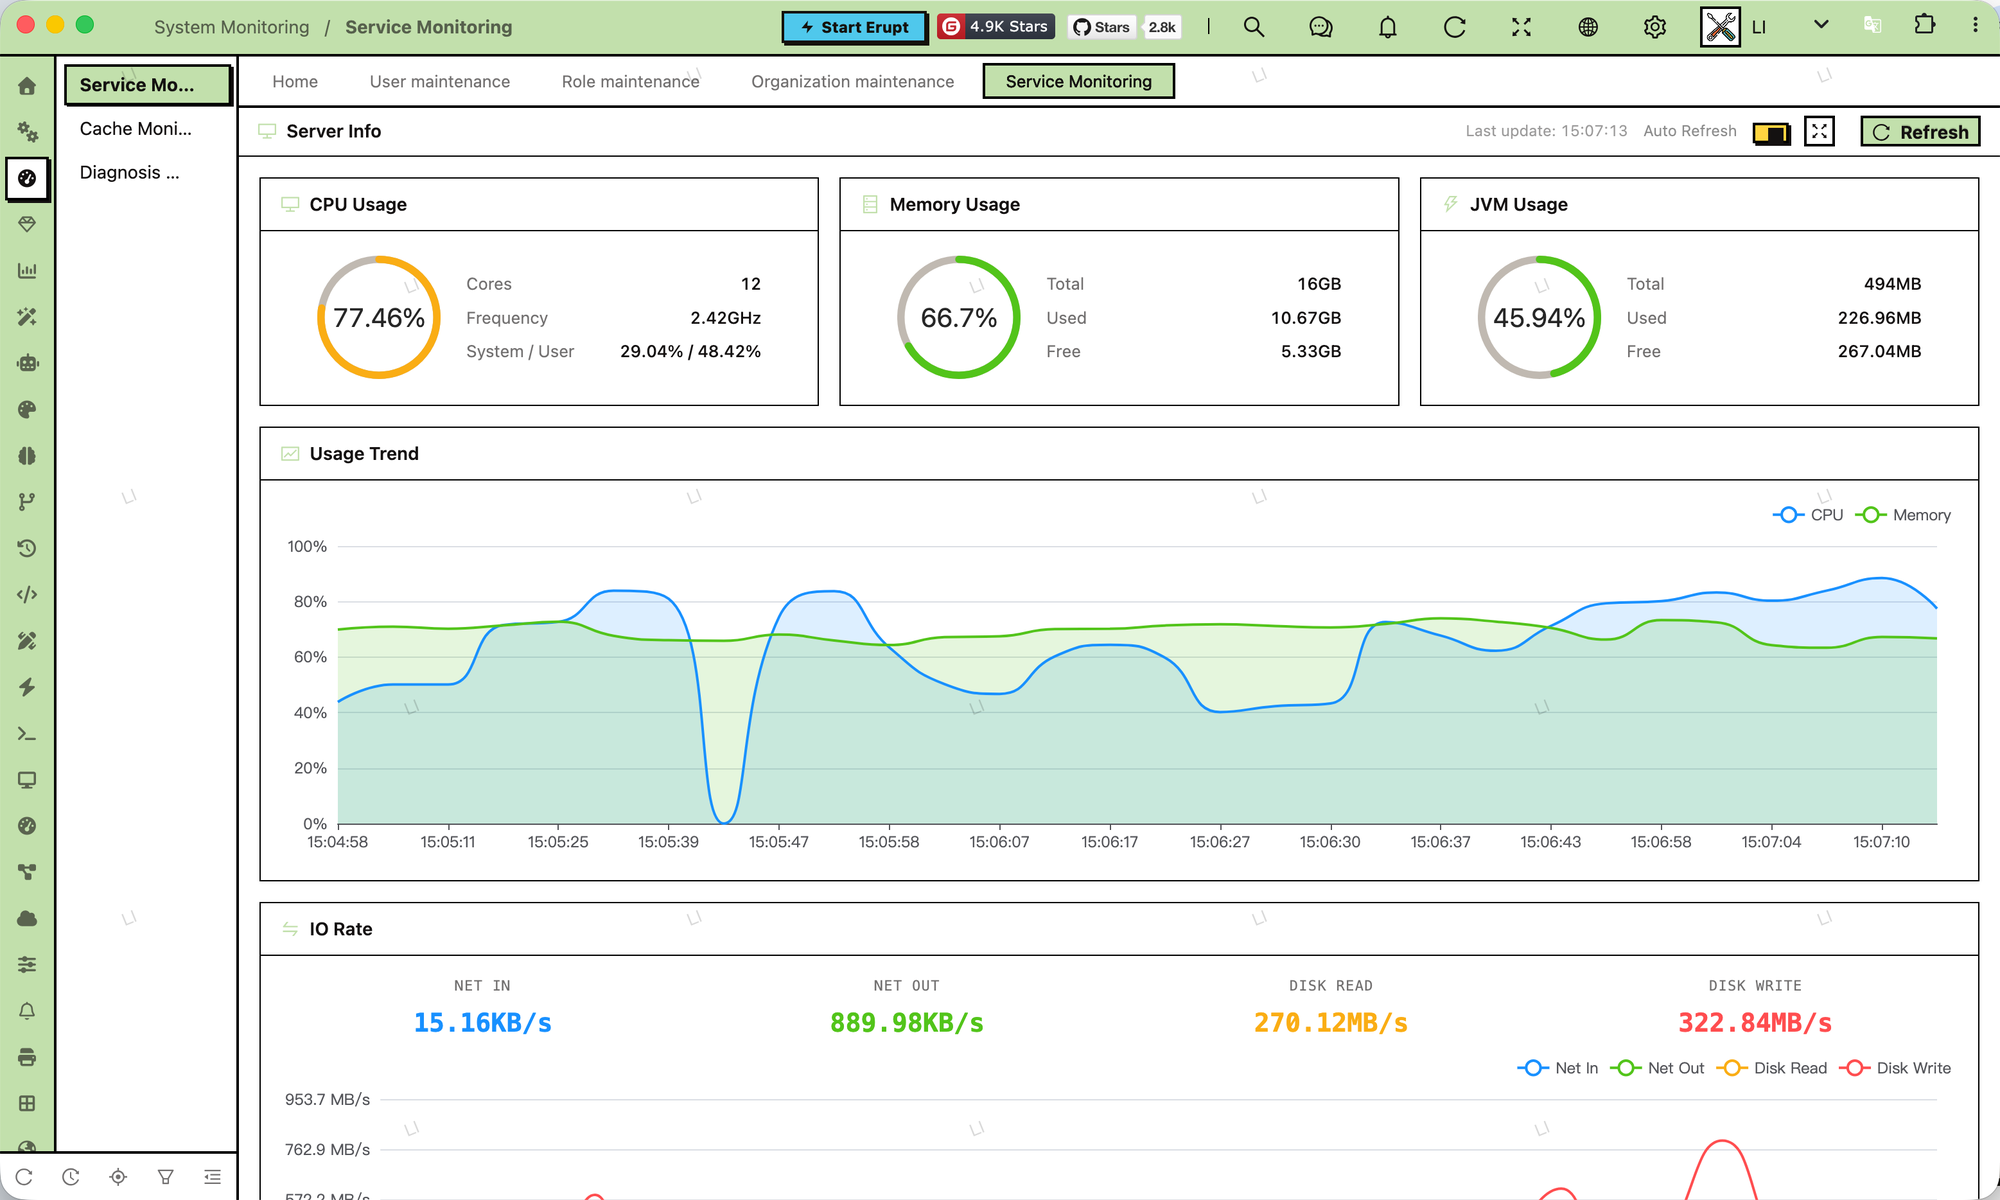Image resolution: width=2000 pixels, height=1200 pixels.
Task: Toggle the Auto Refresh switch
Action: 1771,132
